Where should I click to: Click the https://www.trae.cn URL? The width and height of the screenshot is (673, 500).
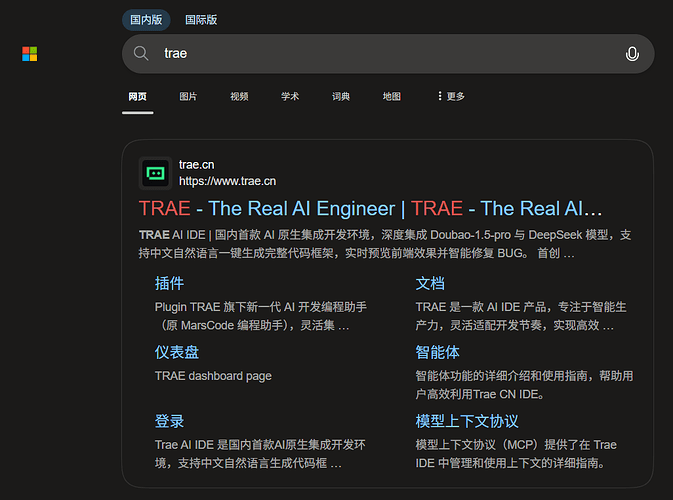click(x=227, y=181)
